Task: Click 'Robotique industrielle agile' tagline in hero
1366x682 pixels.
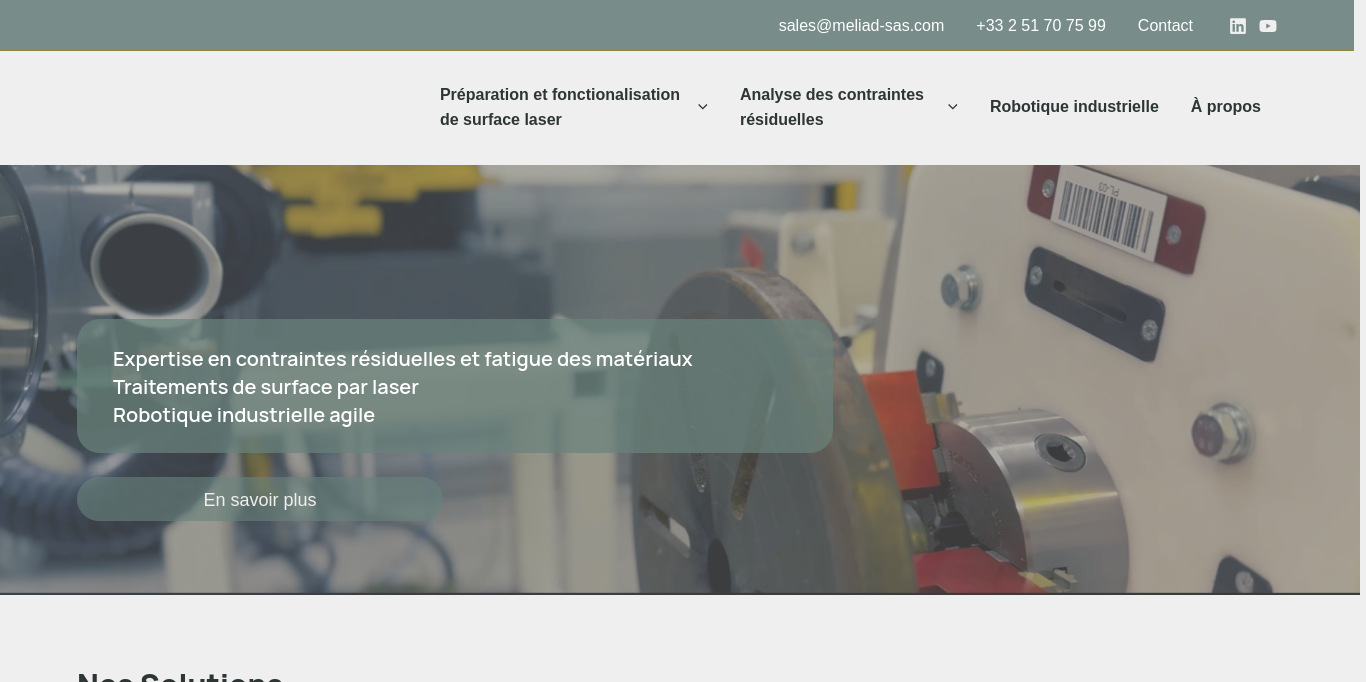Action: click(x=244, y=415)
